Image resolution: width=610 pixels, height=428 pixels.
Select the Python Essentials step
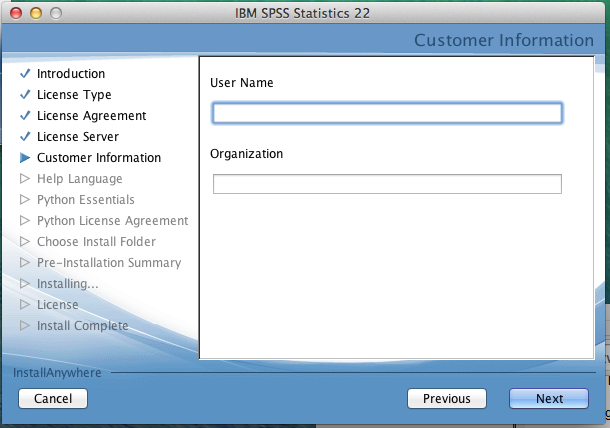click(86, 200)
